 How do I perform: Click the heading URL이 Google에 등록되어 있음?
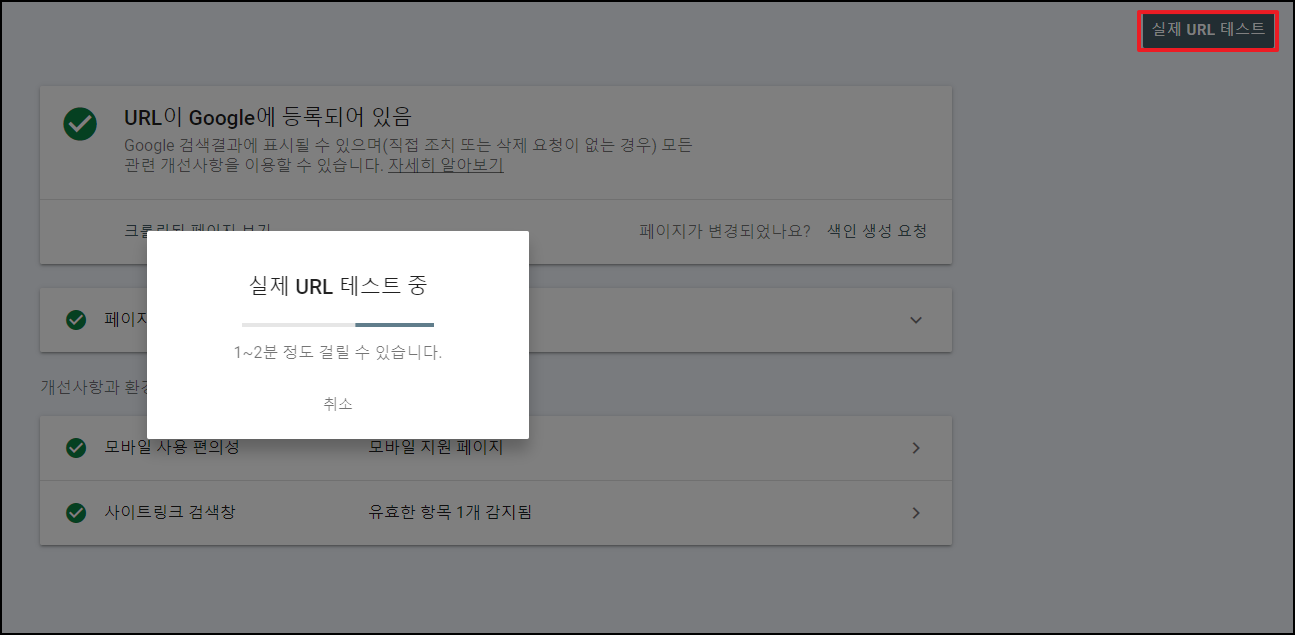268,116
